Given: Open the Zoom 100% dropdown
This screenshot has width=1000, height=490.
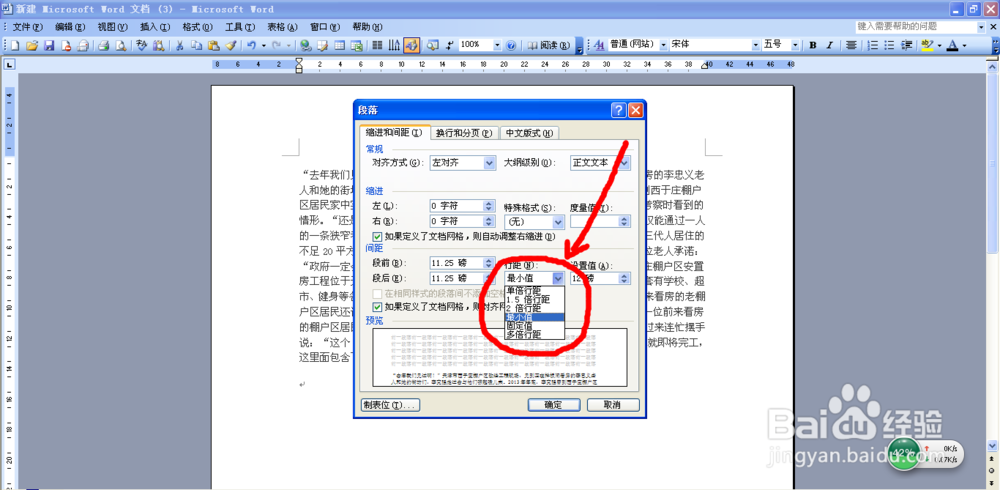Looking at the screenshot, I should point(497,45).
